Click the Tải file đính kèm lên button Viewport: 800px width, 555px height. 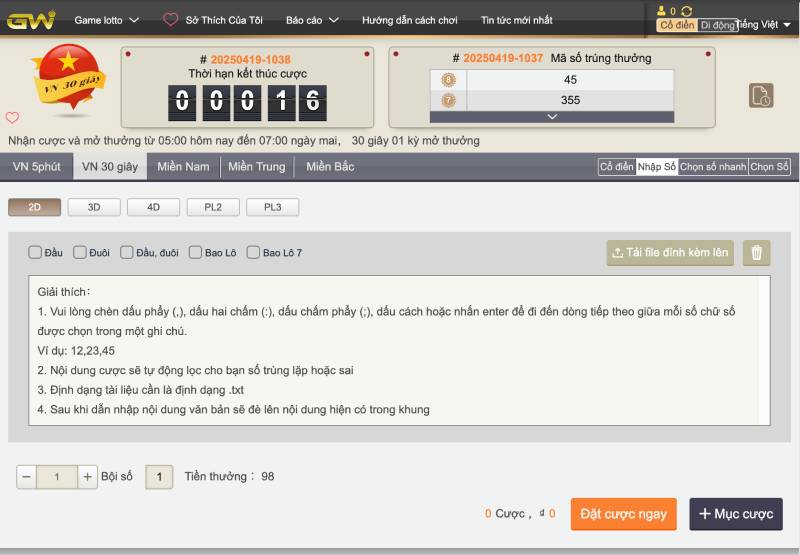click(x=670, y=253)
